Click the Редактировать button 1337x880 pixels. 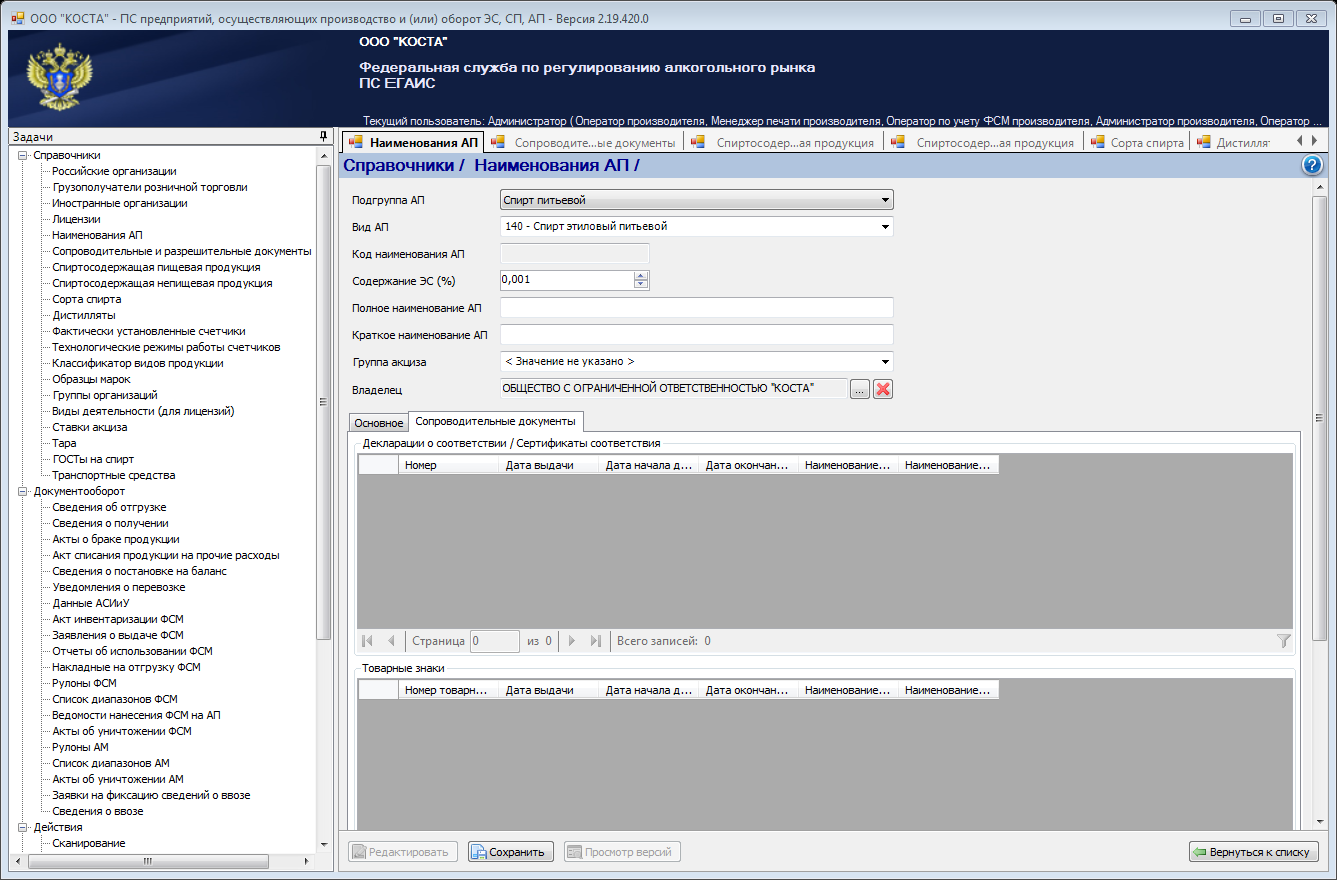403,852
